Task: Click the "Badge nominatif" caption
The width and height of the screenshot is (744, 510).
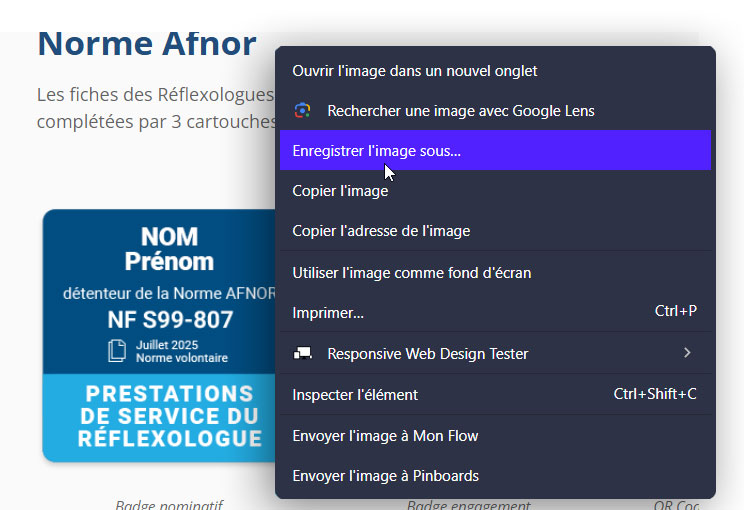Action: click(x=169, y=505)
